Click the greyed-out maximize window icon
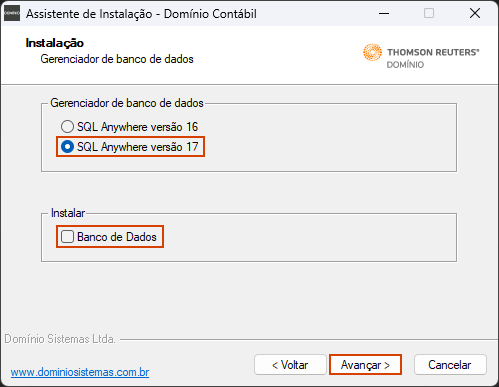This screenshot has width=499, height=387. [x=429, y=13]
